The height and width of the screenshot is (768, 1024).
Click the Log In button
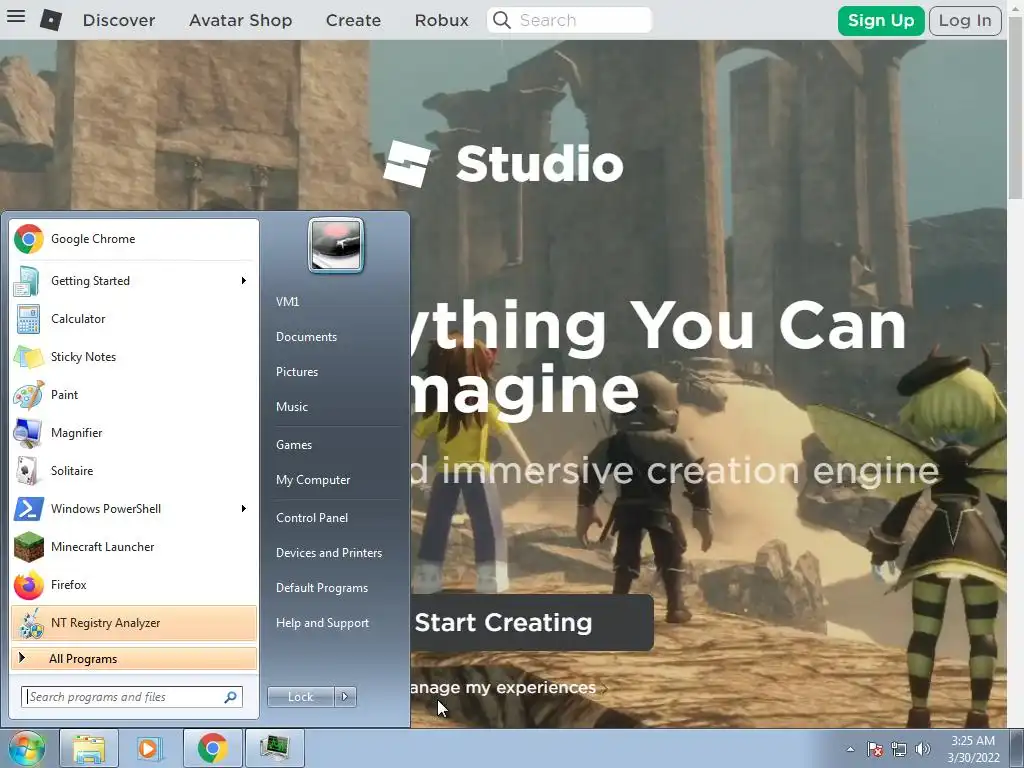pos(965,21)
